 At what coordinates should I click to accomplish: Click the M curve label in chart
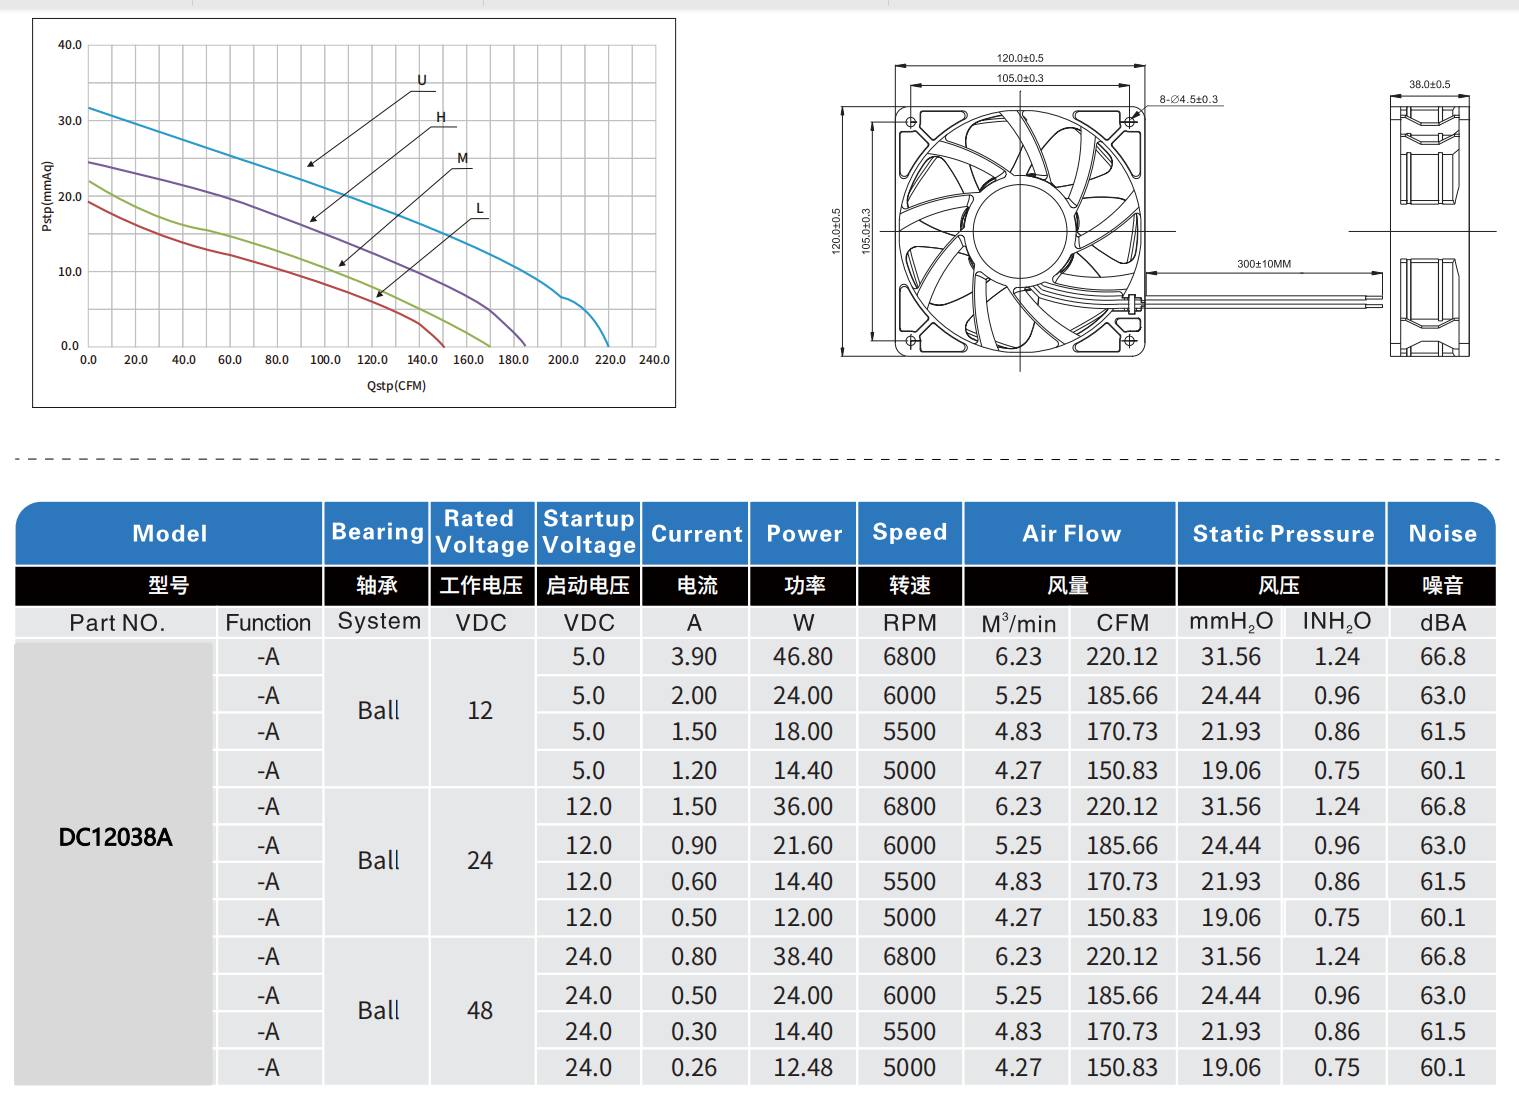pyautogui.click(x=462, y=158)
